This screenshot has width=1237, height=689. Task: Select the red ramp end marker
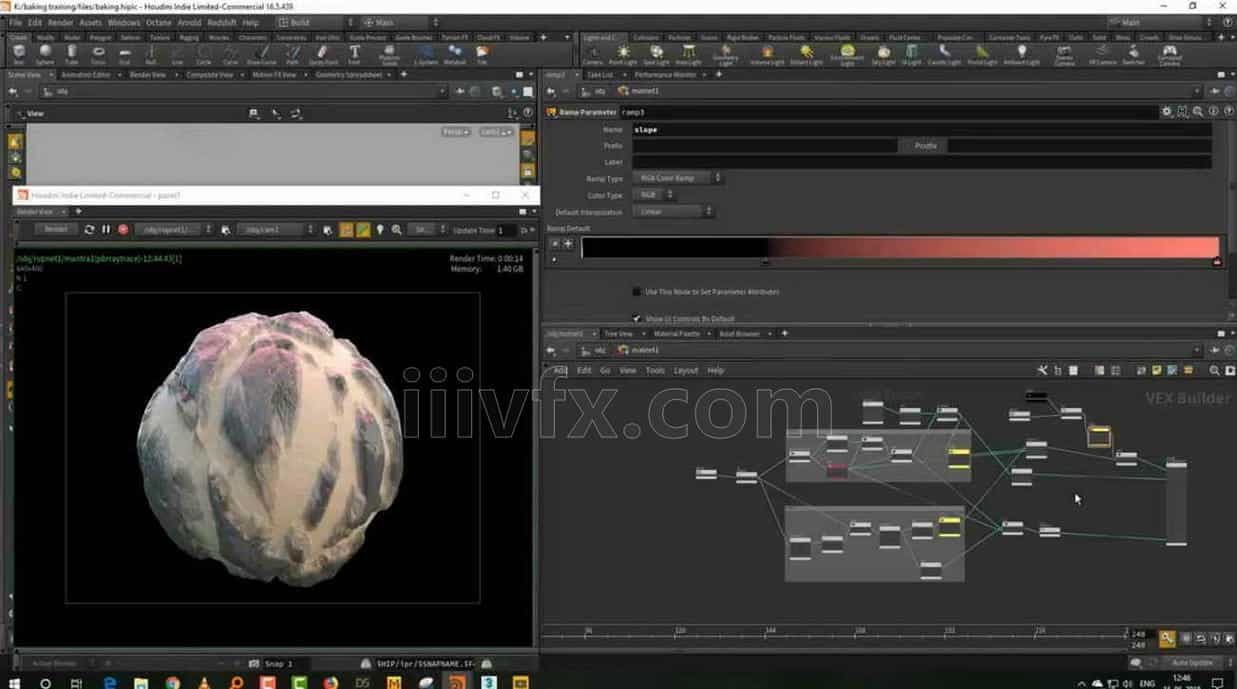1217,262
